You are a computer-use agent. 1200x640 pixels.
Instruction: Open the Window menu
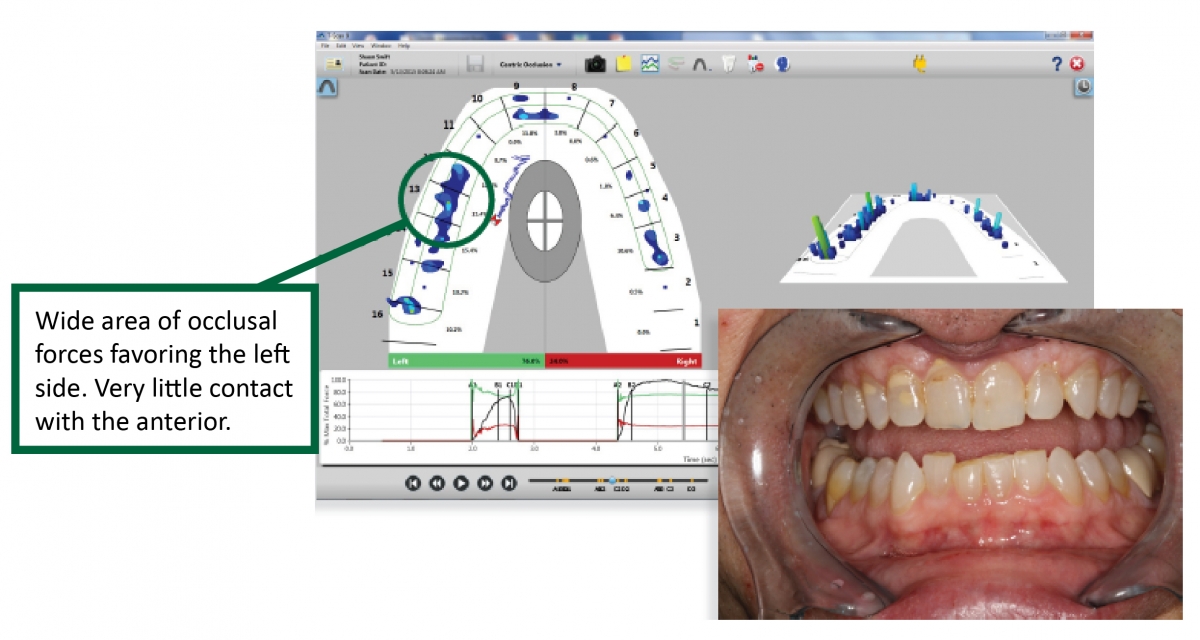coord(380,46)
